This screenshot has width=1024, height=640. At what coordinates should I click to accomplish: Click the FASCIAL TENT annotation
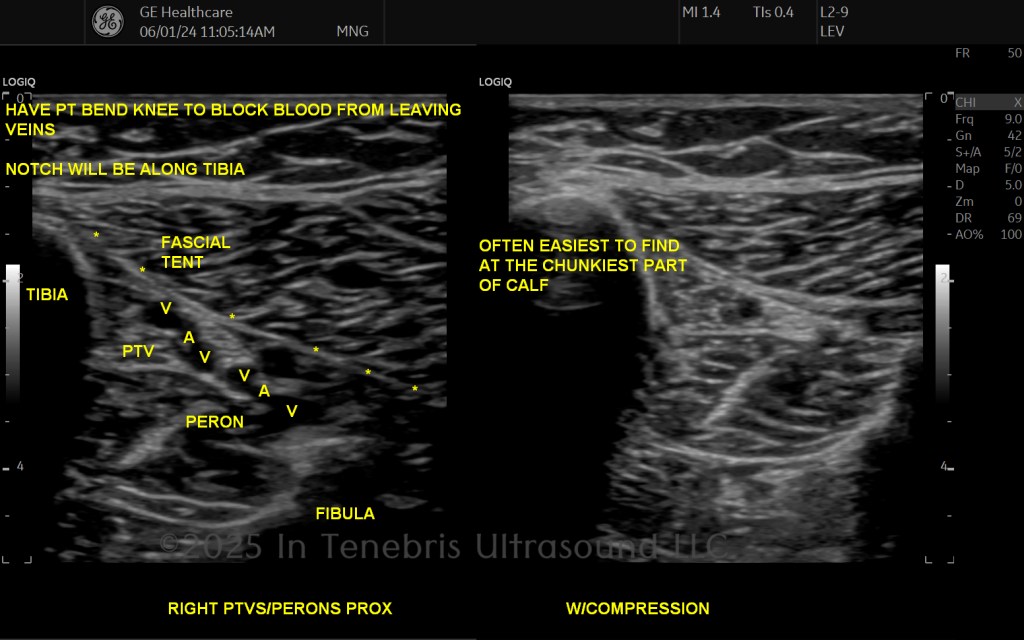tap(195, 252)
